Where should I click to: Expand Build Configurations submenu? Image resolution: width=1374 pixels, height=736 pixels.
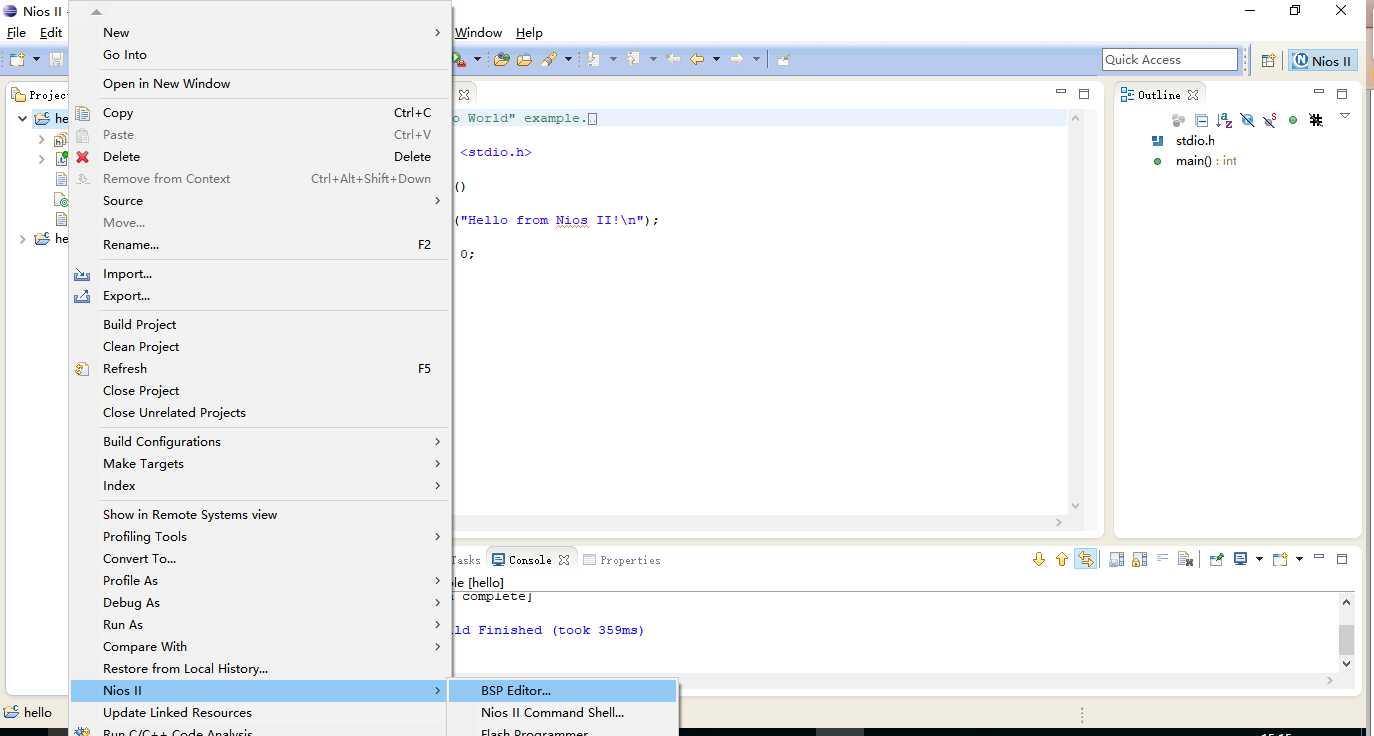point(259,442)
